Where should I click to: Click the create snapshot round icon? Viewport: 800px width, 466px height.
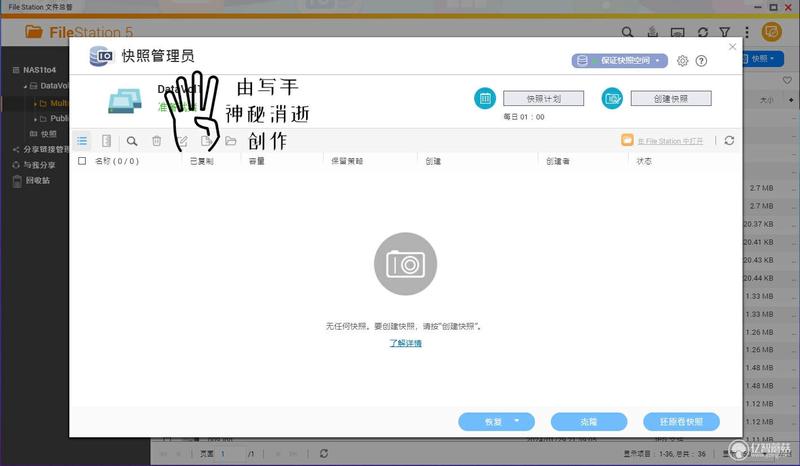[612, 99]
